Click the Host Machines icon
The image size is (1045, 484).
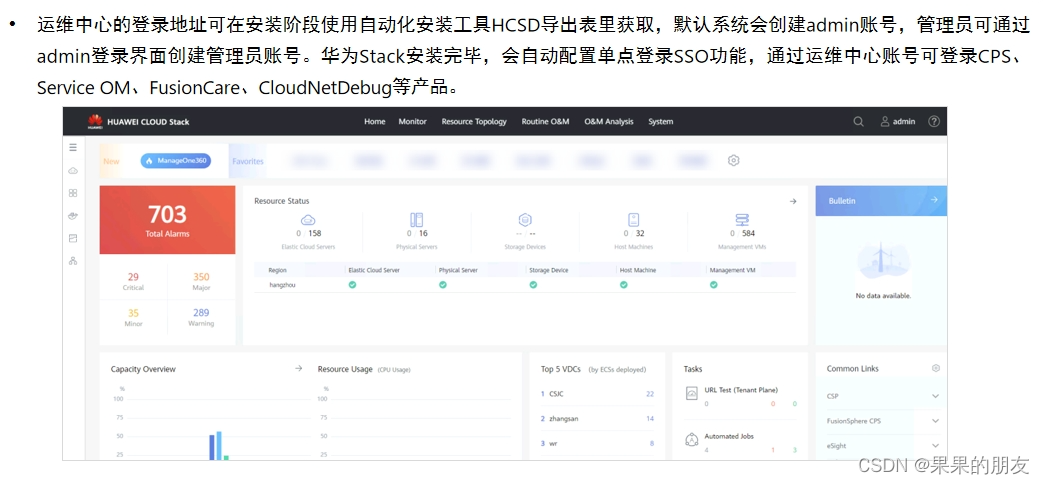(634, 220)
